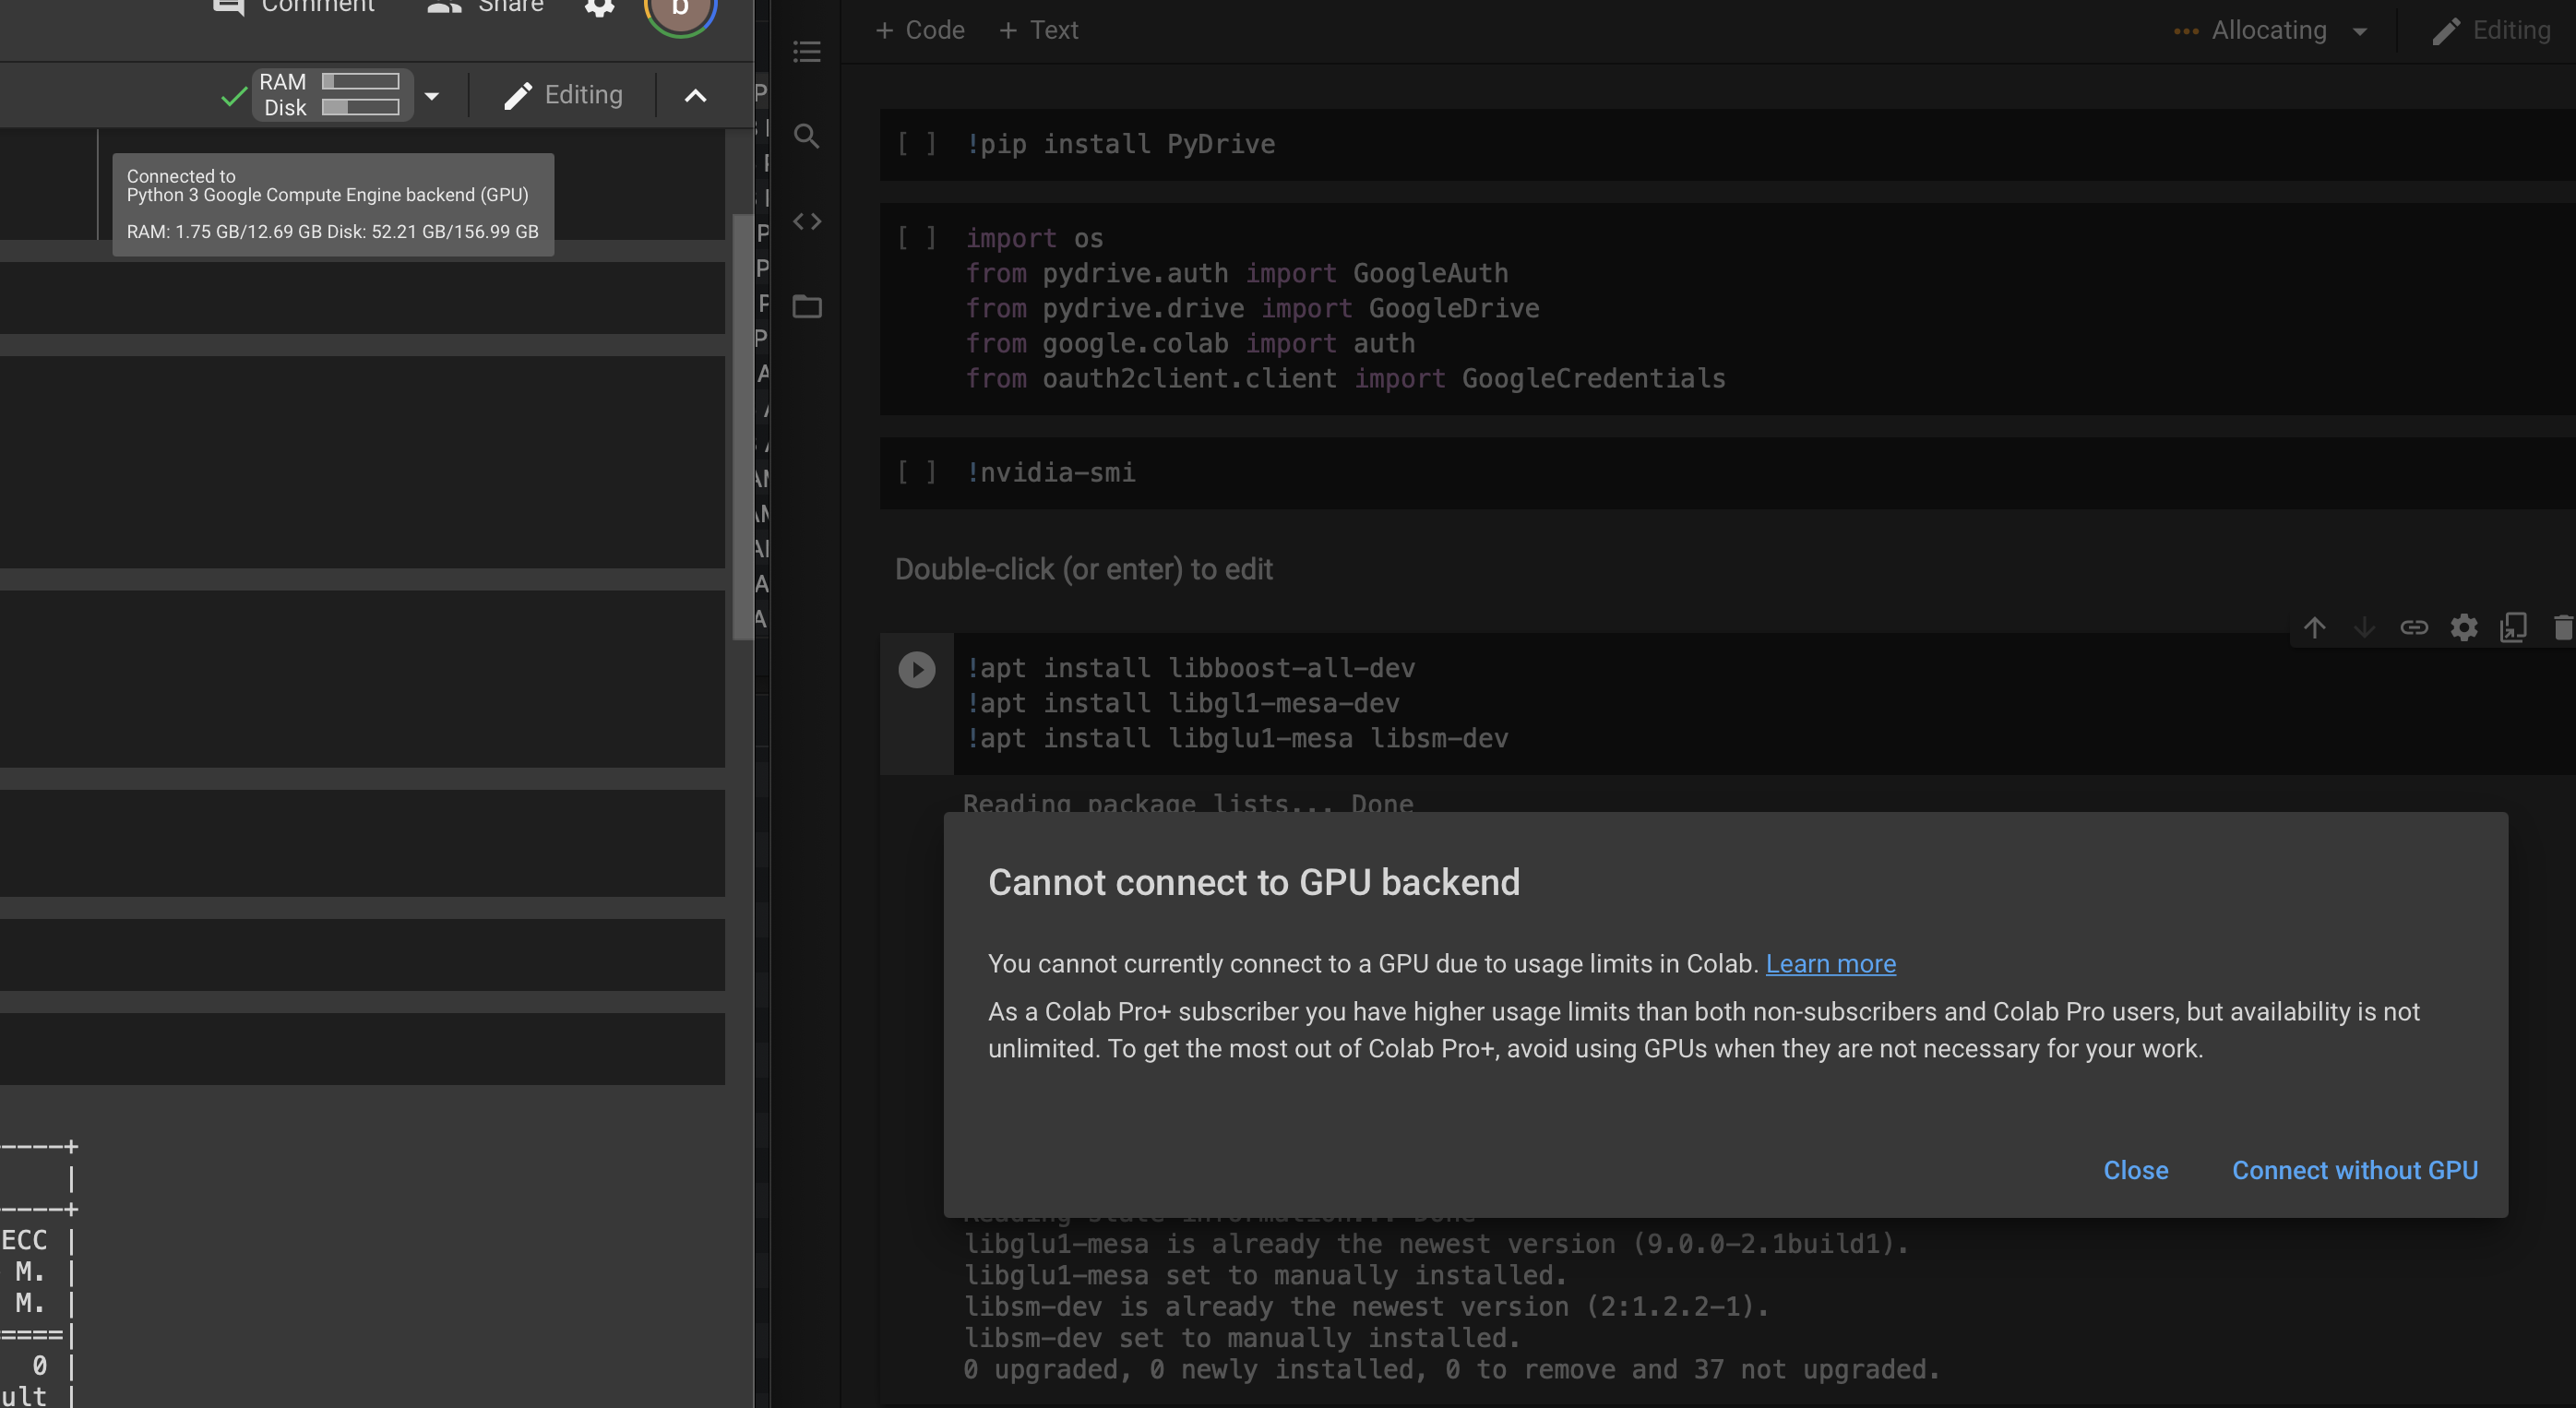Copy the apt install cell

click(x=2513, y=627)
